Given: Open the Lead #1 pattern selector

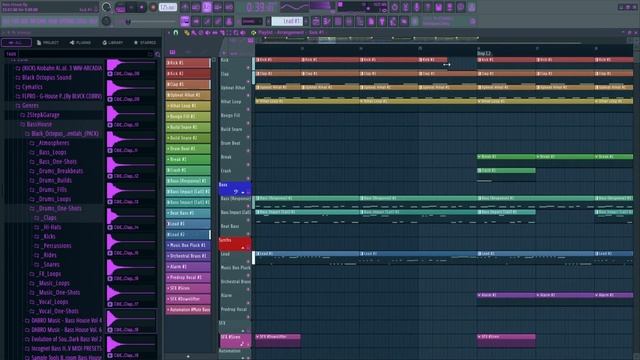Looking at the screenshot, I should [x=287, y=21].
